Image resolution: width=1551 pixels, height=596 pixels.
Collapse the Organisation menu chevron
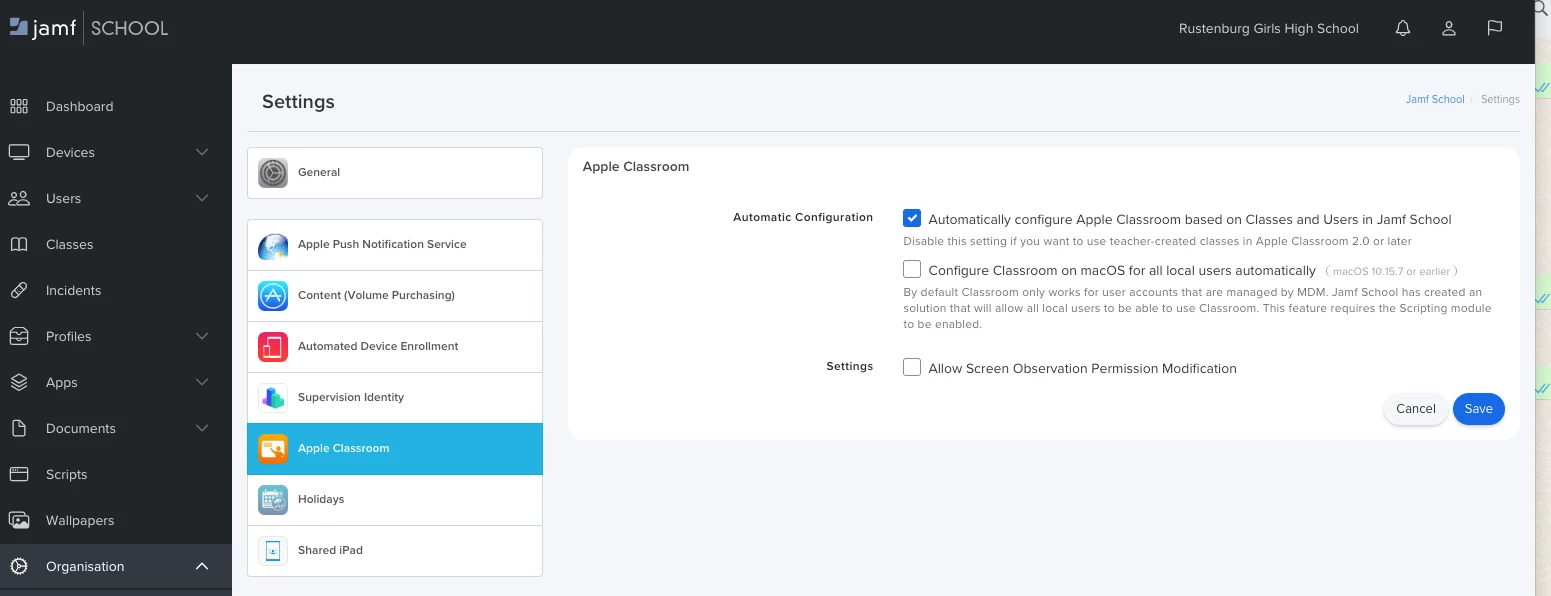pyautogui.click(x=202, y=566)
